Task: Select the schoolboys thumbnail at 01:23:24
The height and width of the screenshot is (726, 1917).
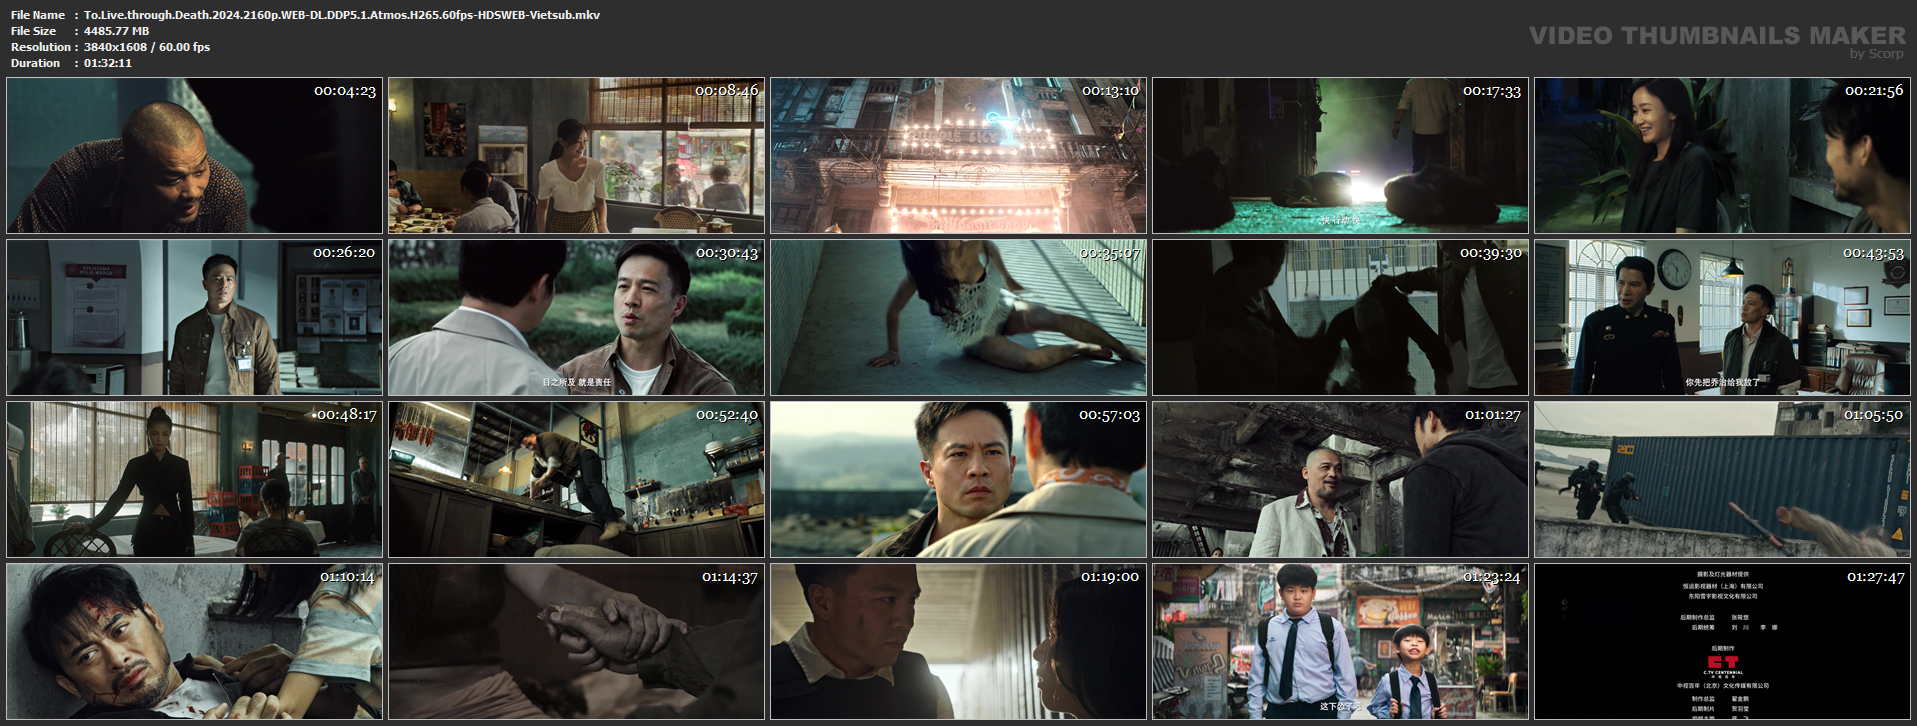Action: [x=1340, y=642]
